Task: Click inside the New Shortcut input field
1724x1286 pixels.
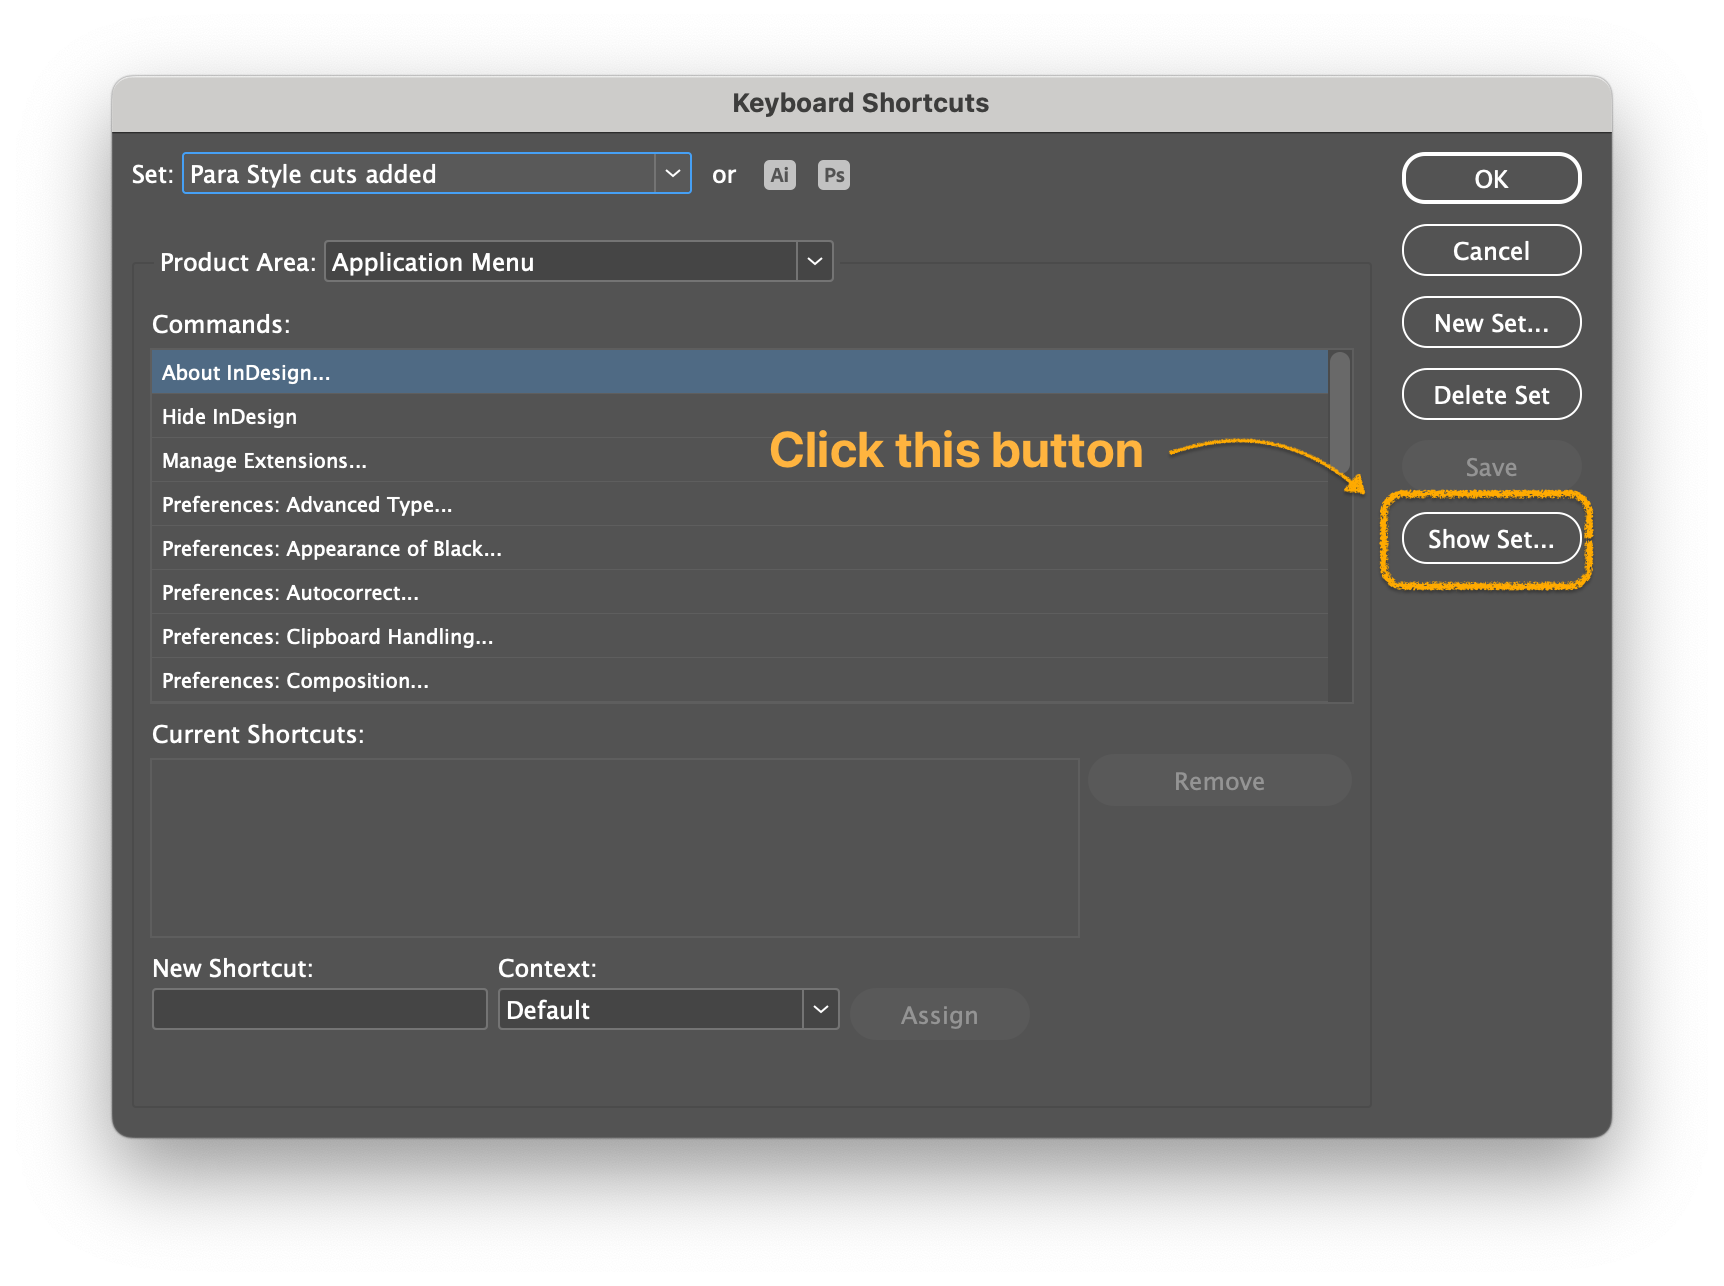Action: 319,1009
